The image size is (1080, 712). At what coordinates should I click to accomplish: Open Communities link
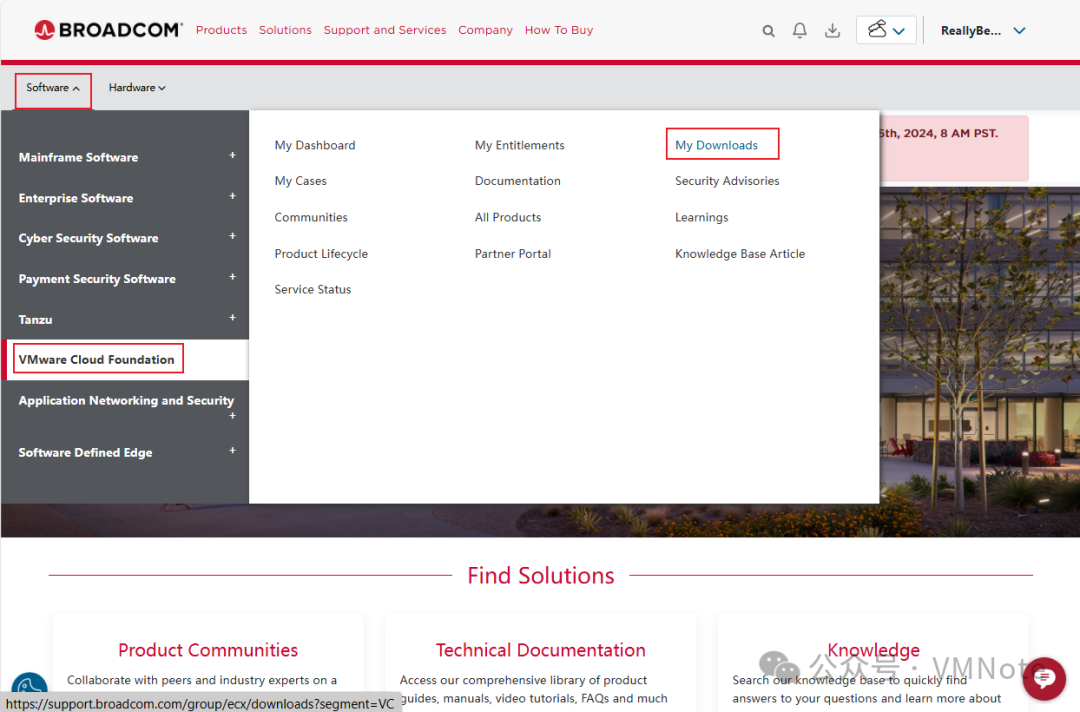(311, 218)
